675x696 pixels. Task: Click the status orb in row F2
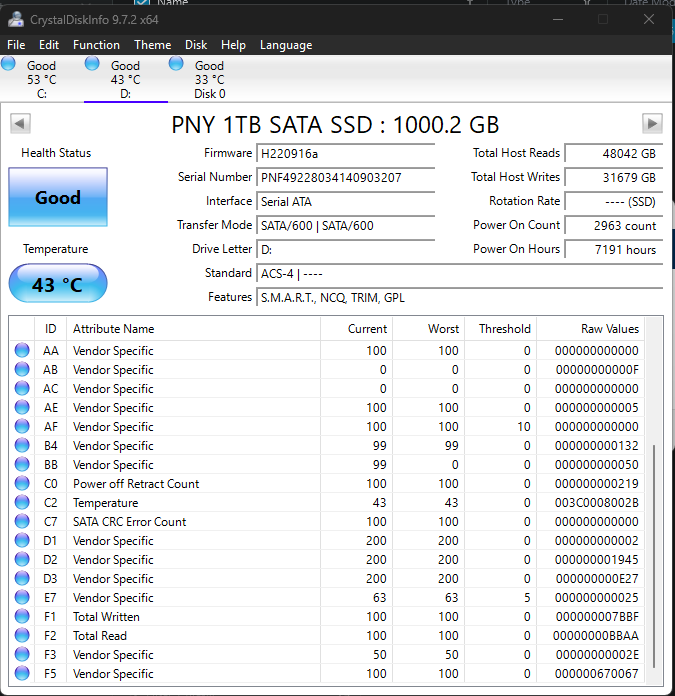(22, 635)
